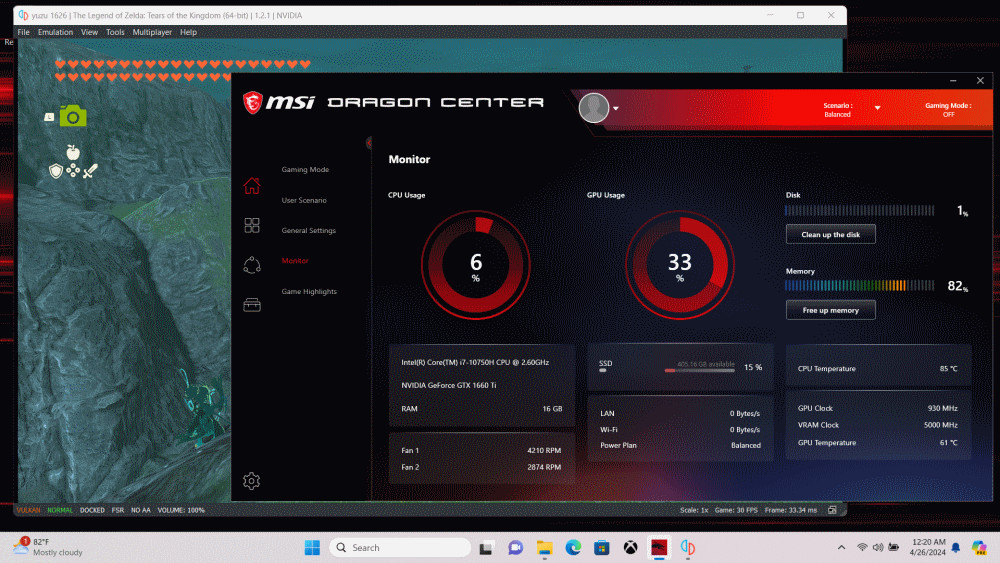Click Gaming Mode: OFF in the header
Viewport: 1000px width, 563px height.
(948, 110)
